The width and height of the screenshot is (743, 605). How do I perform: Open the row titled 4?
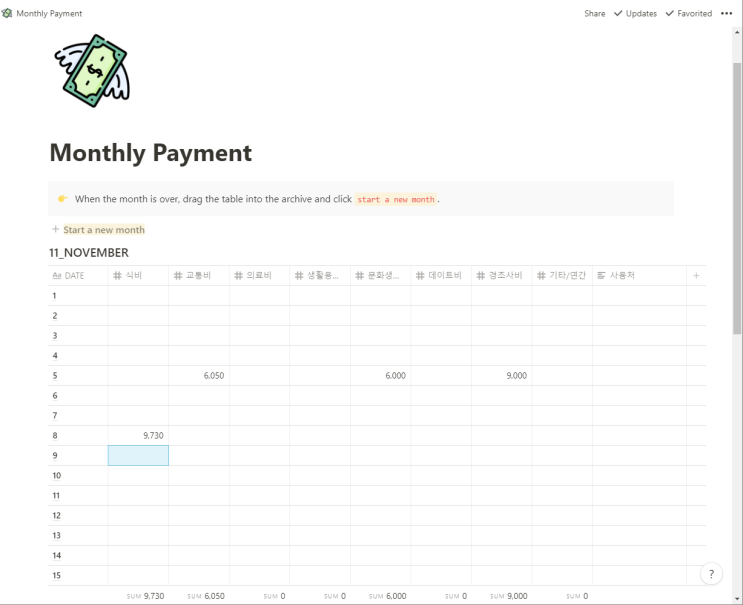tap(55, 355)
